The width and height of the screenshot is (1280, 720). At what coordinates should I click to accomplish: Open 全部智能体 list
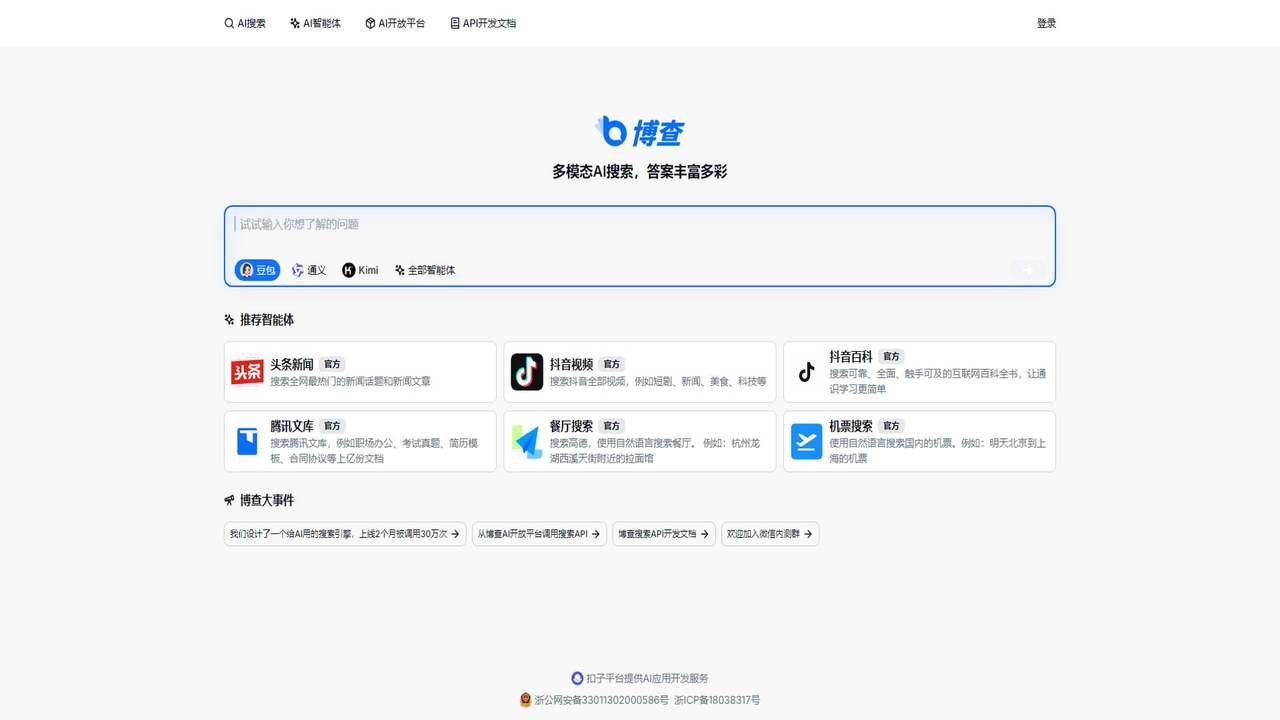[425, 270]
